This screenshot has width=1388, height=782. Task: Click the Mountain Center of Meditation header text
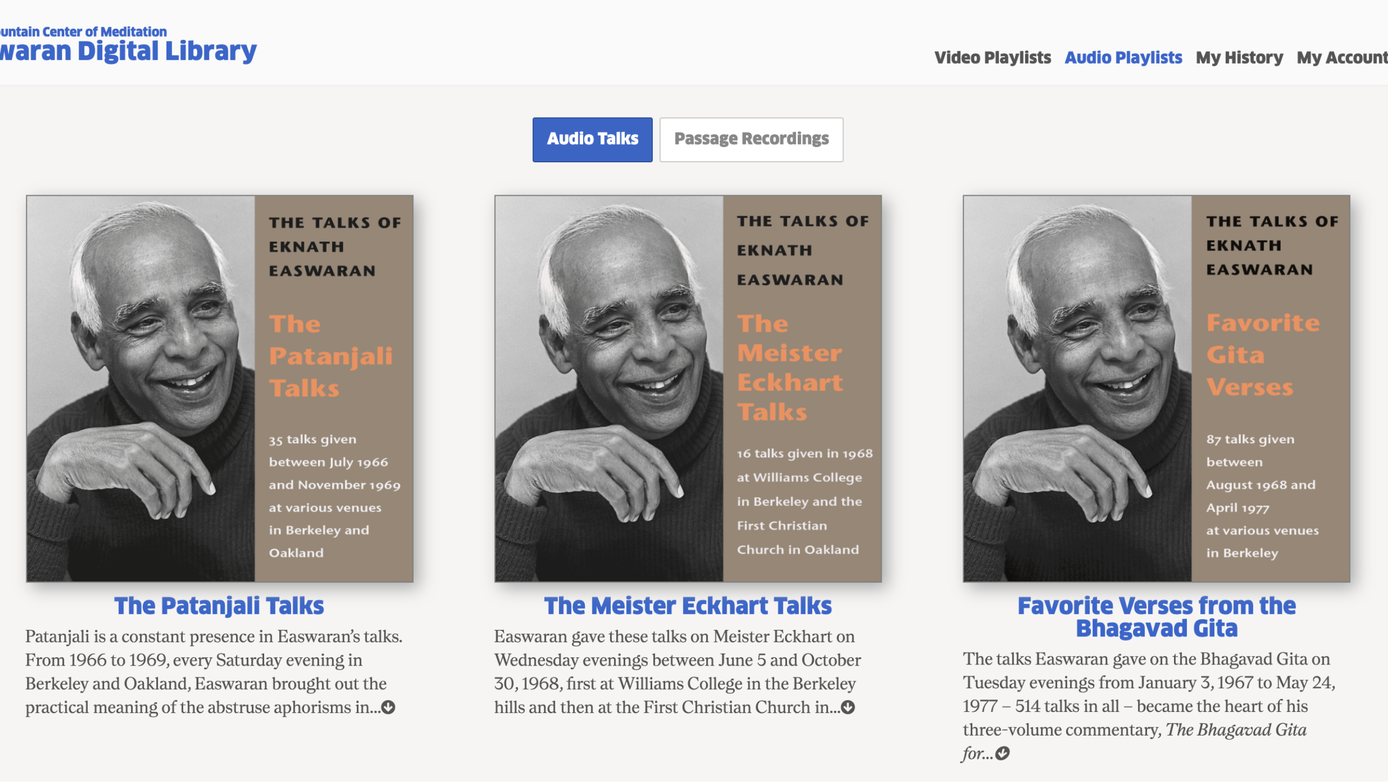click(x=84, y=31)
